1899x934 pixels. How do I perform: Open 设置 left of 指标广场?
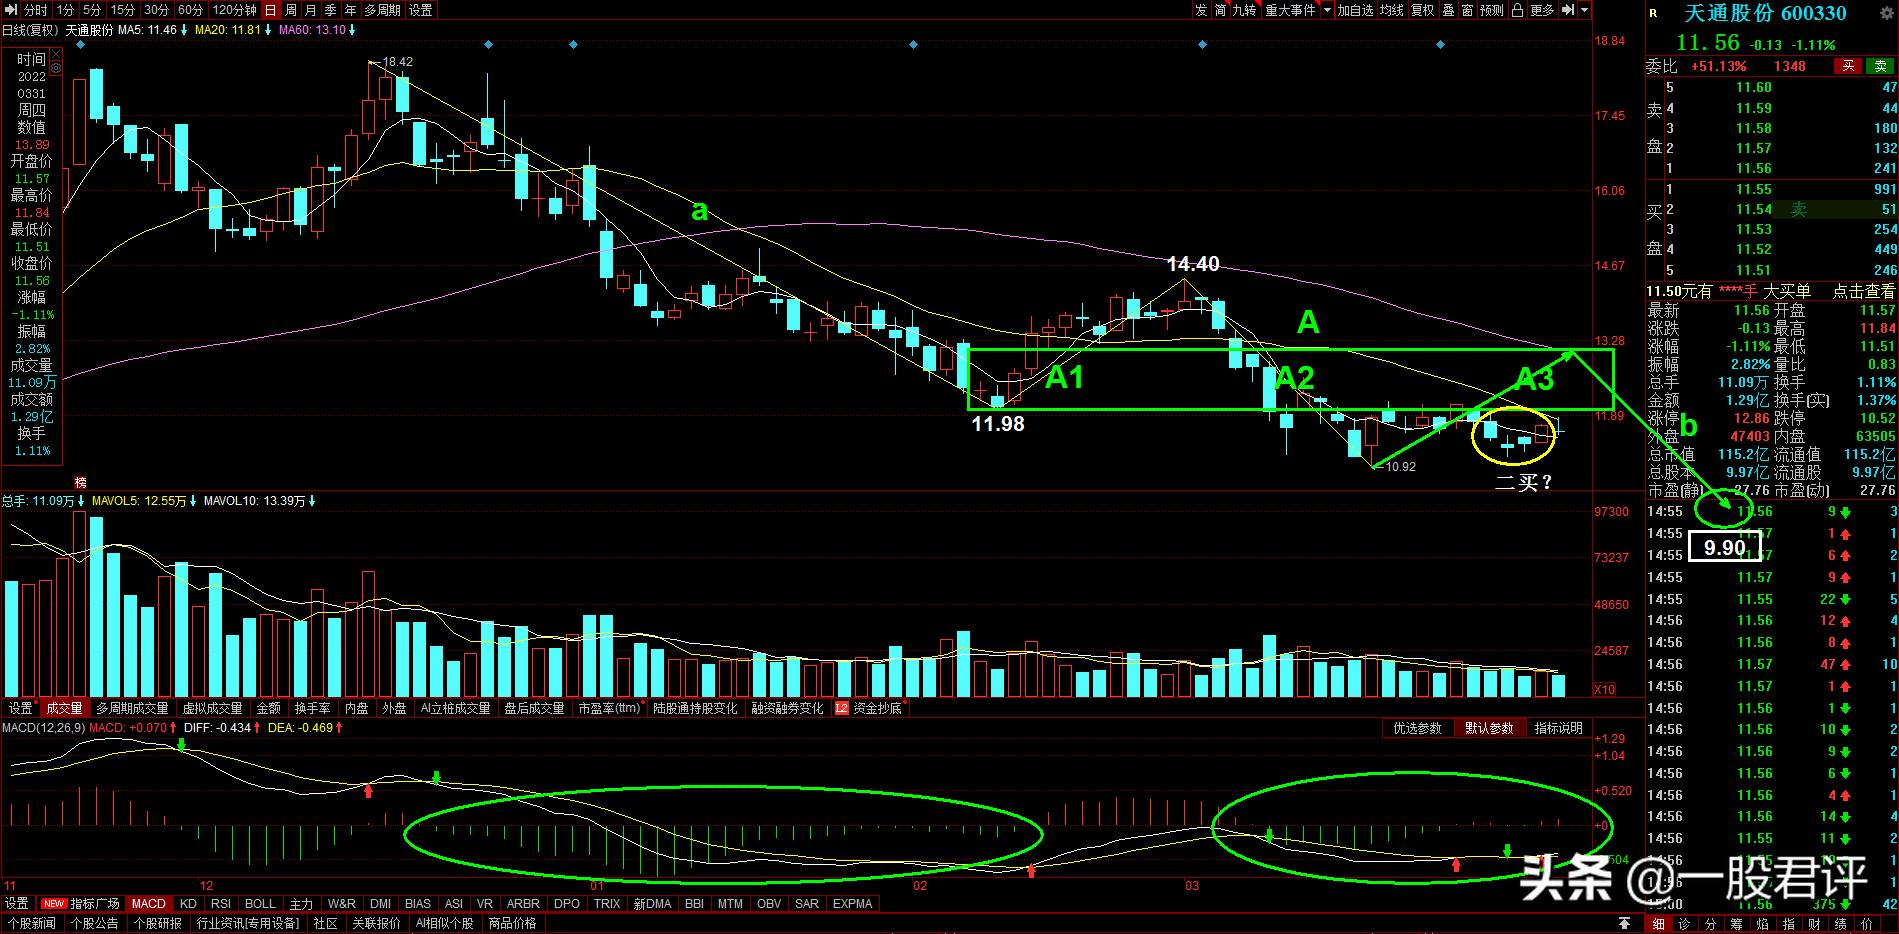click(17, 904)
